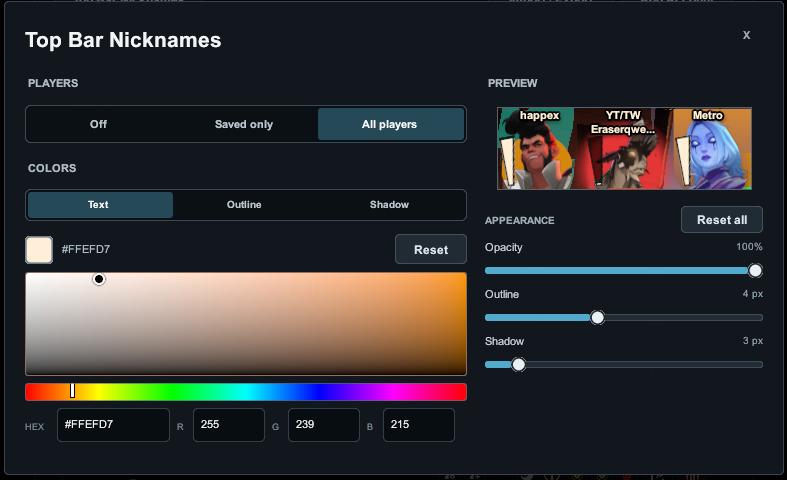Click the #FFEFD7 label beside swatch
787x480 pixels.
[x=86, y=250]
